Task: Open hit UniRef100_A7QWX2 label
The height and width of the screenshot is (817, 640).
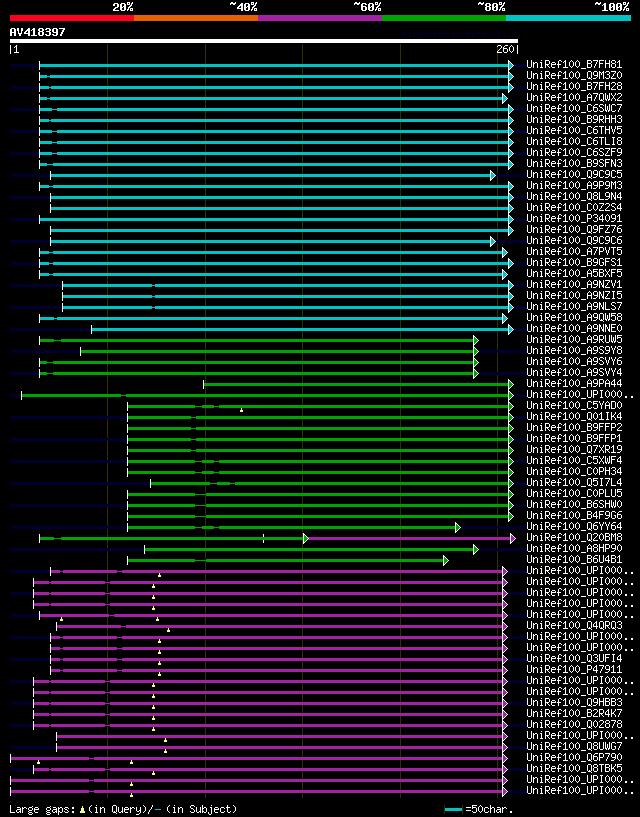Action: coord(574,97)
